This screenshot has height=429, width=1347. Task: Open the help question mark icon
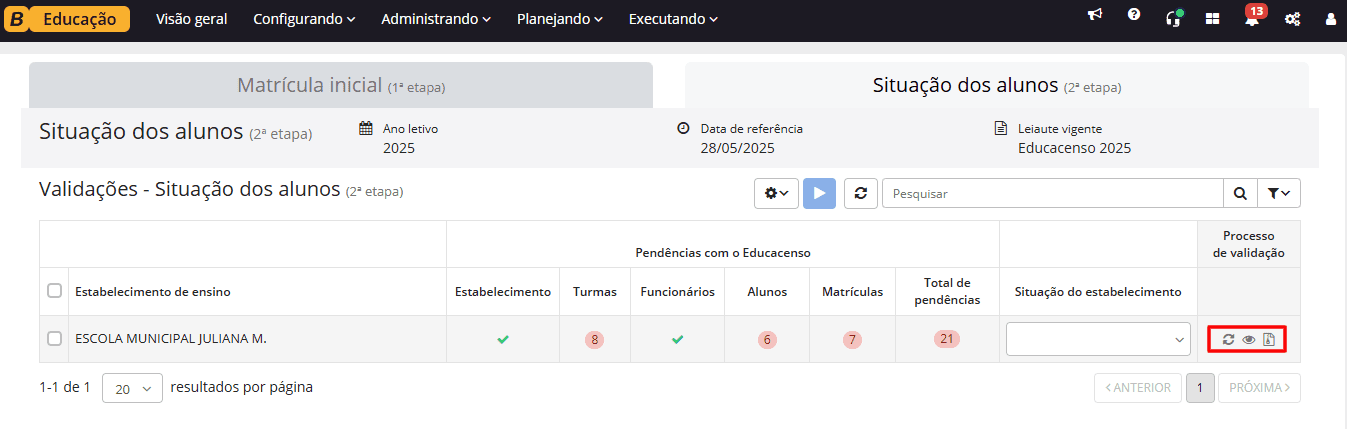[x=1134, y=16]
